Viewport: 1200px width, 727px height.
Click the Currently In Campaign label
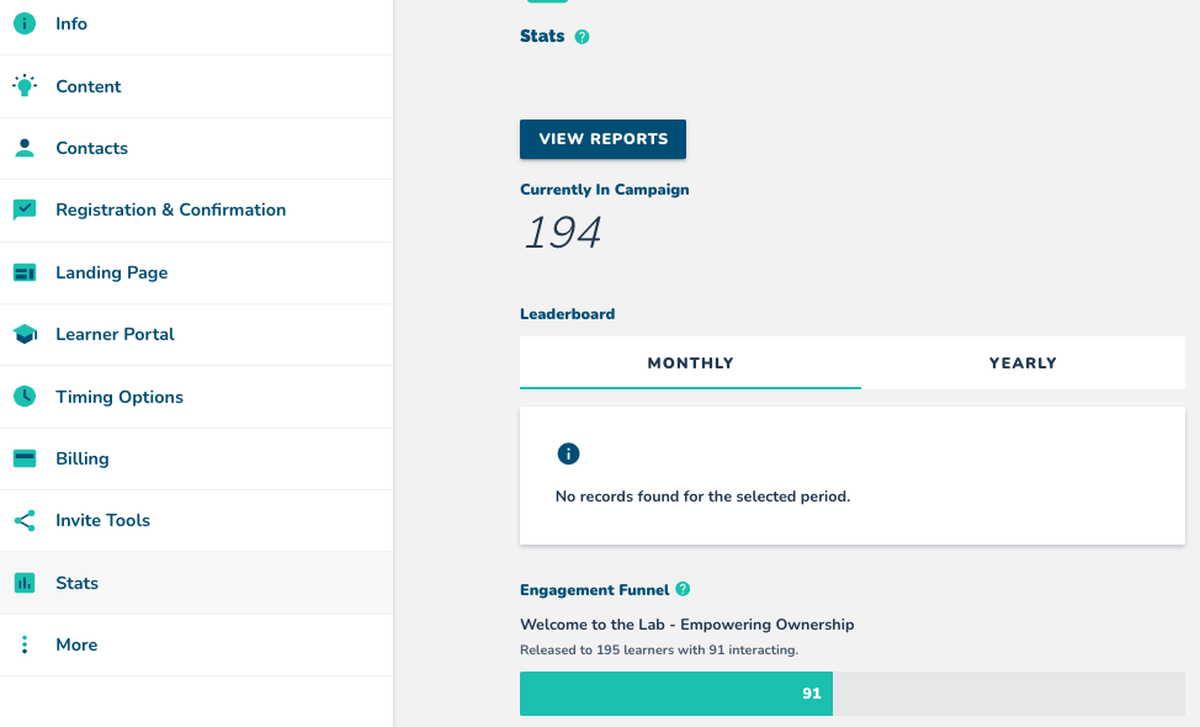click(x=604, y=189)
